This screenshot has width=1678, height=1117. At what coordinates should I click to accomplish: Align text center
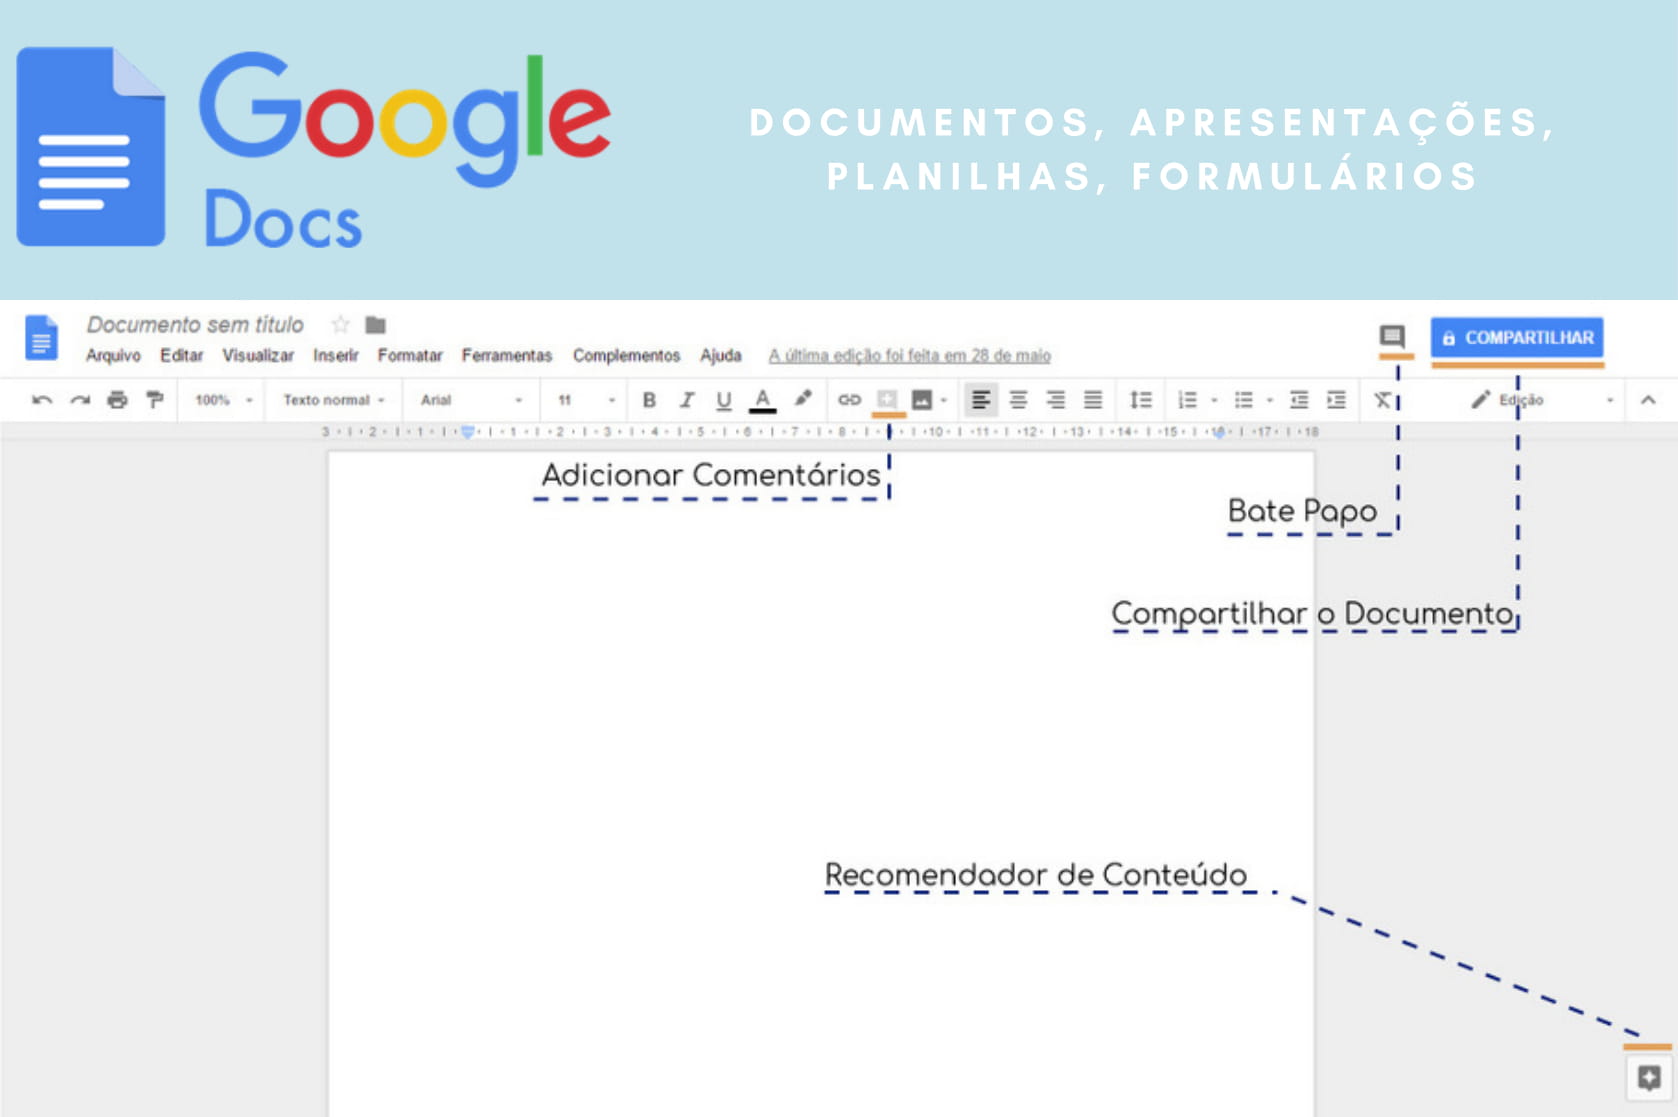1018,400
